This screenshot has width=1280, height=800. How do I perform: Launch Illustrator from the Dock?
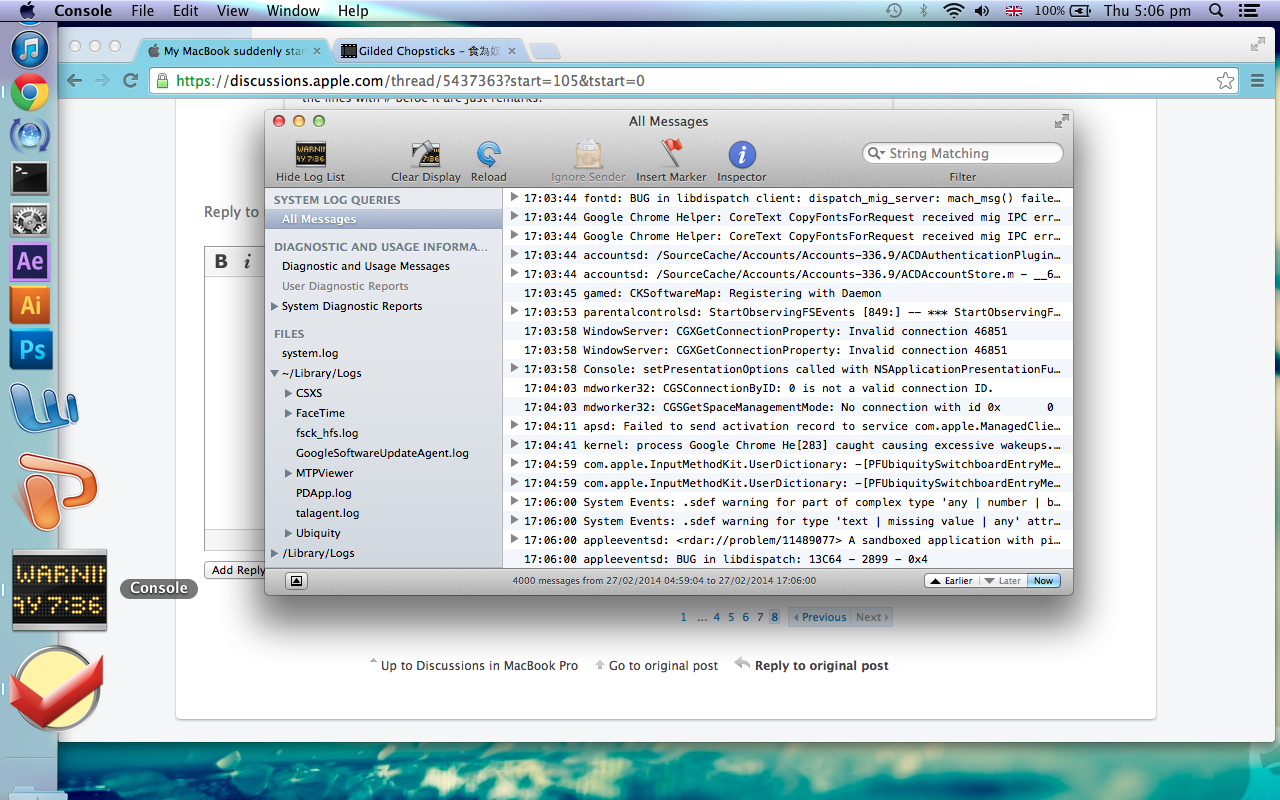(x=30, y=305)
